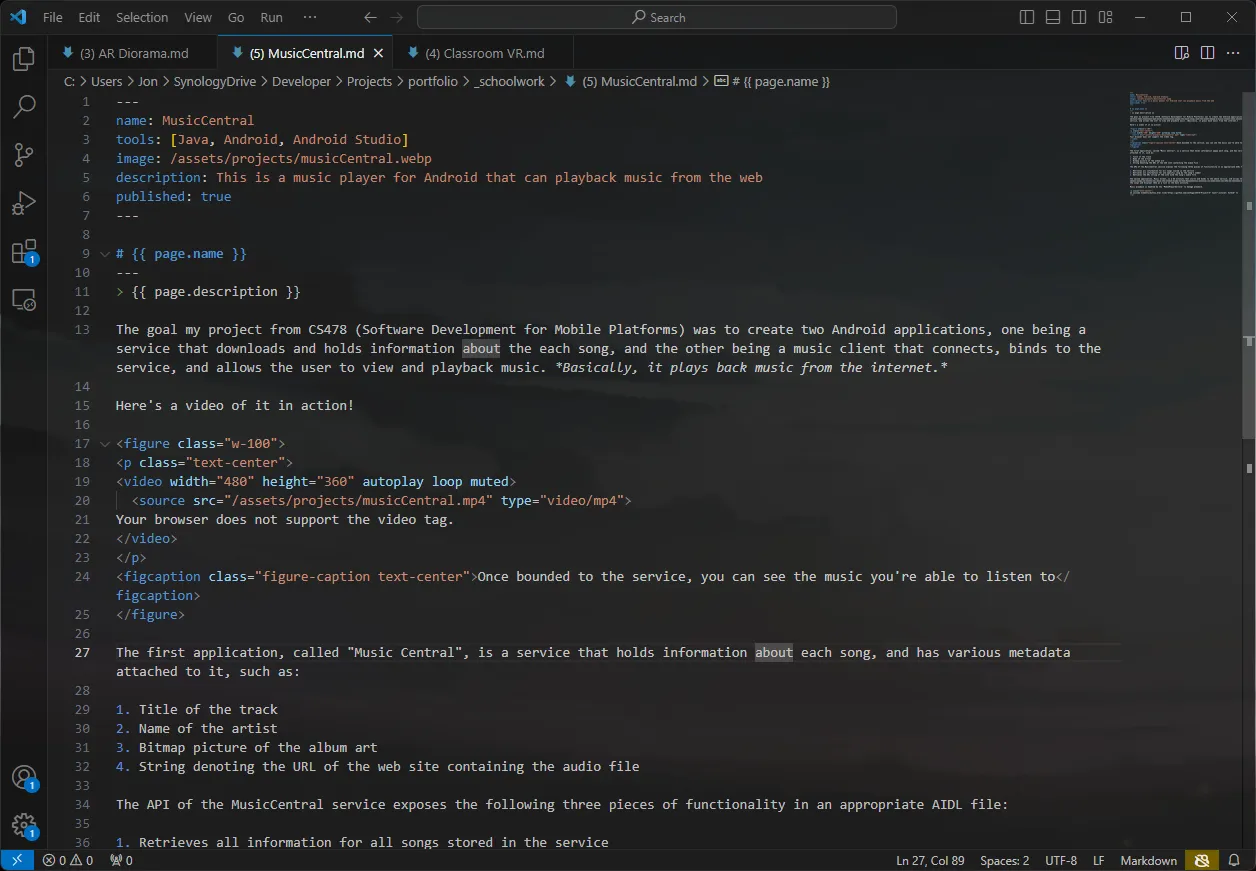The width and height of the screenshot is (1256, 871).
Task: Open the Go menu
Action: pyautogui.click(x=236, y=17)
